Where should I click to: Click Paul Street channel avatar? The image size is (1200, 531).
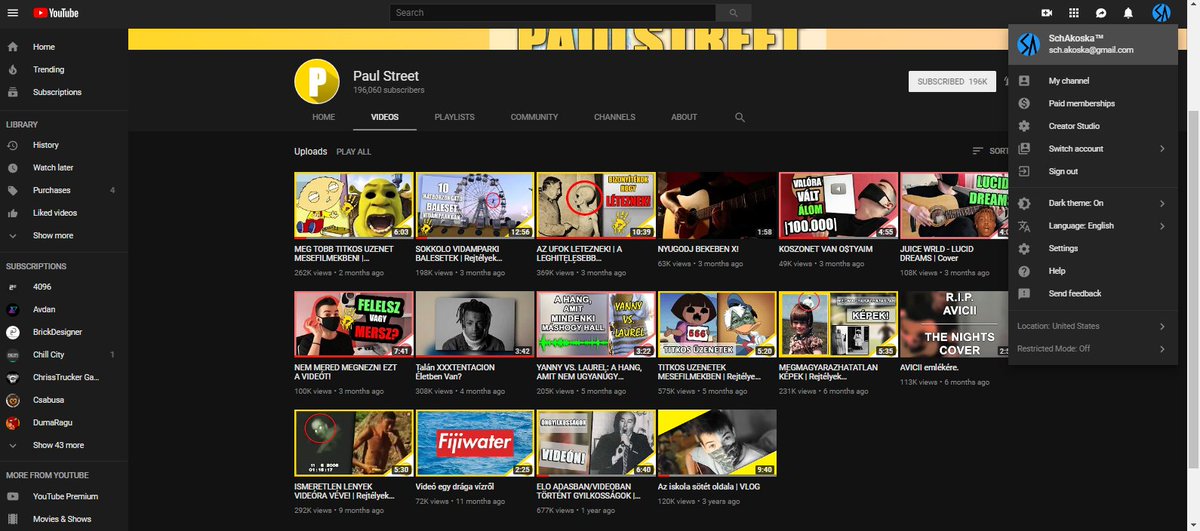(x=317, y=81)
